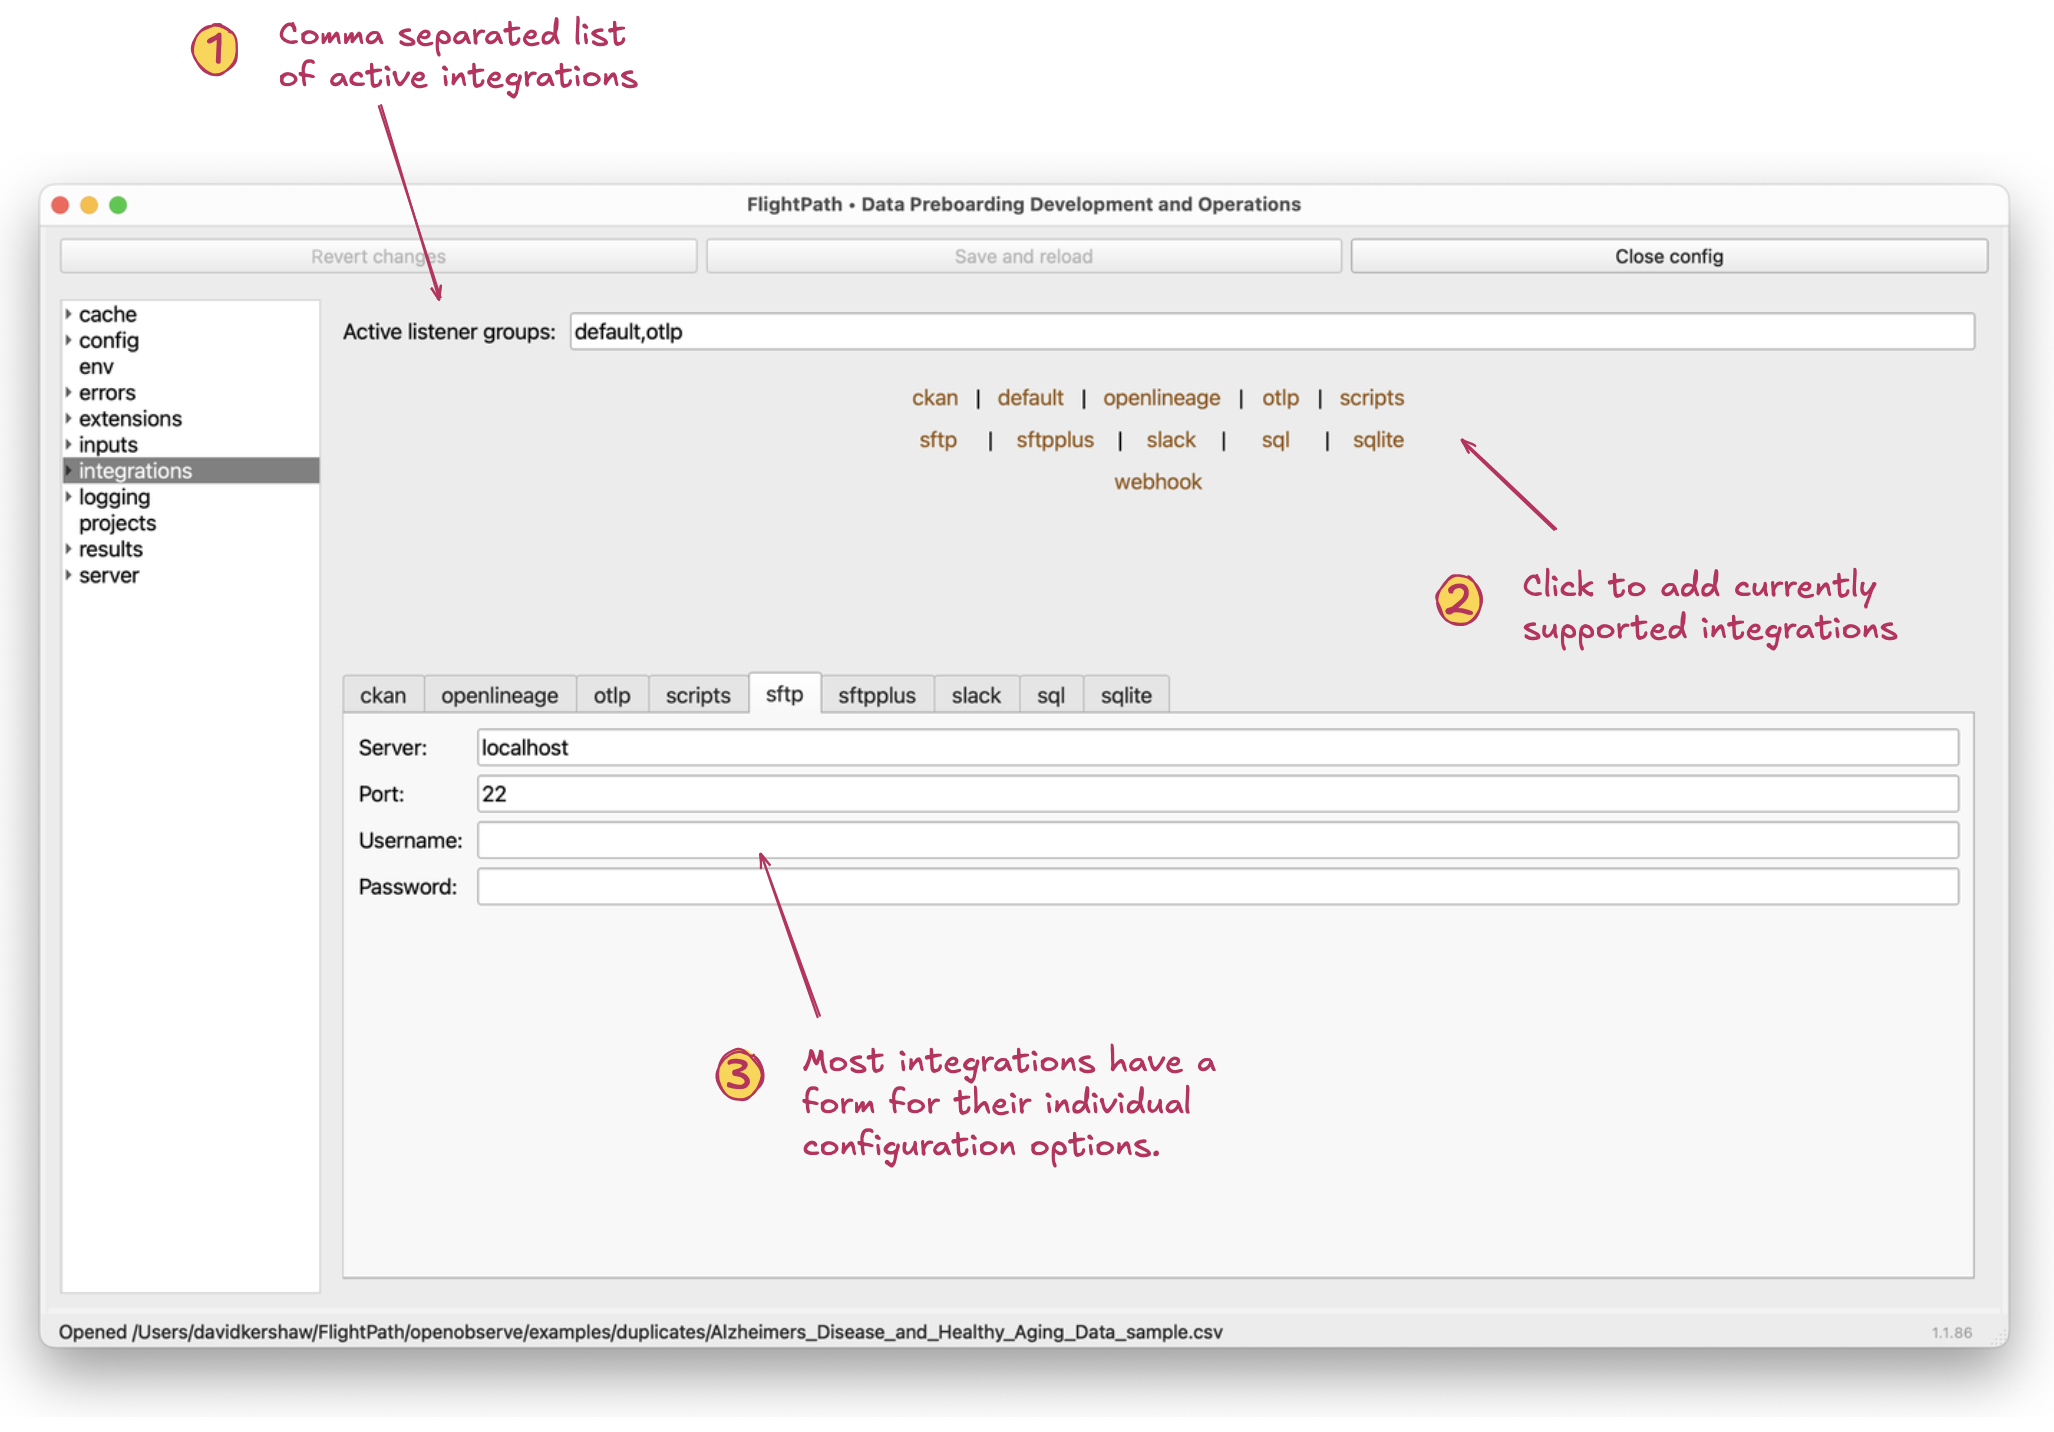Expand the errors tree node arrow
This screenshot has width=2054, height=1432.
68,392
